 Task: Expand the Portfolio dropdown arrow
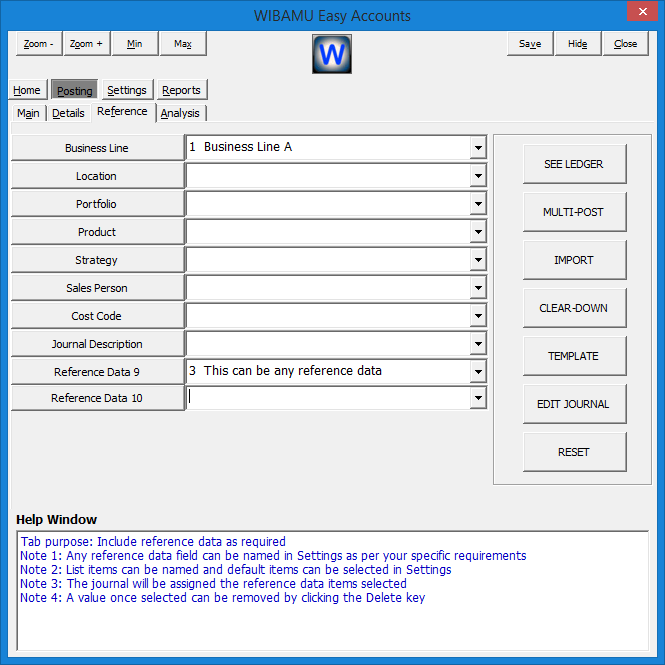click(x=478, y=204)
